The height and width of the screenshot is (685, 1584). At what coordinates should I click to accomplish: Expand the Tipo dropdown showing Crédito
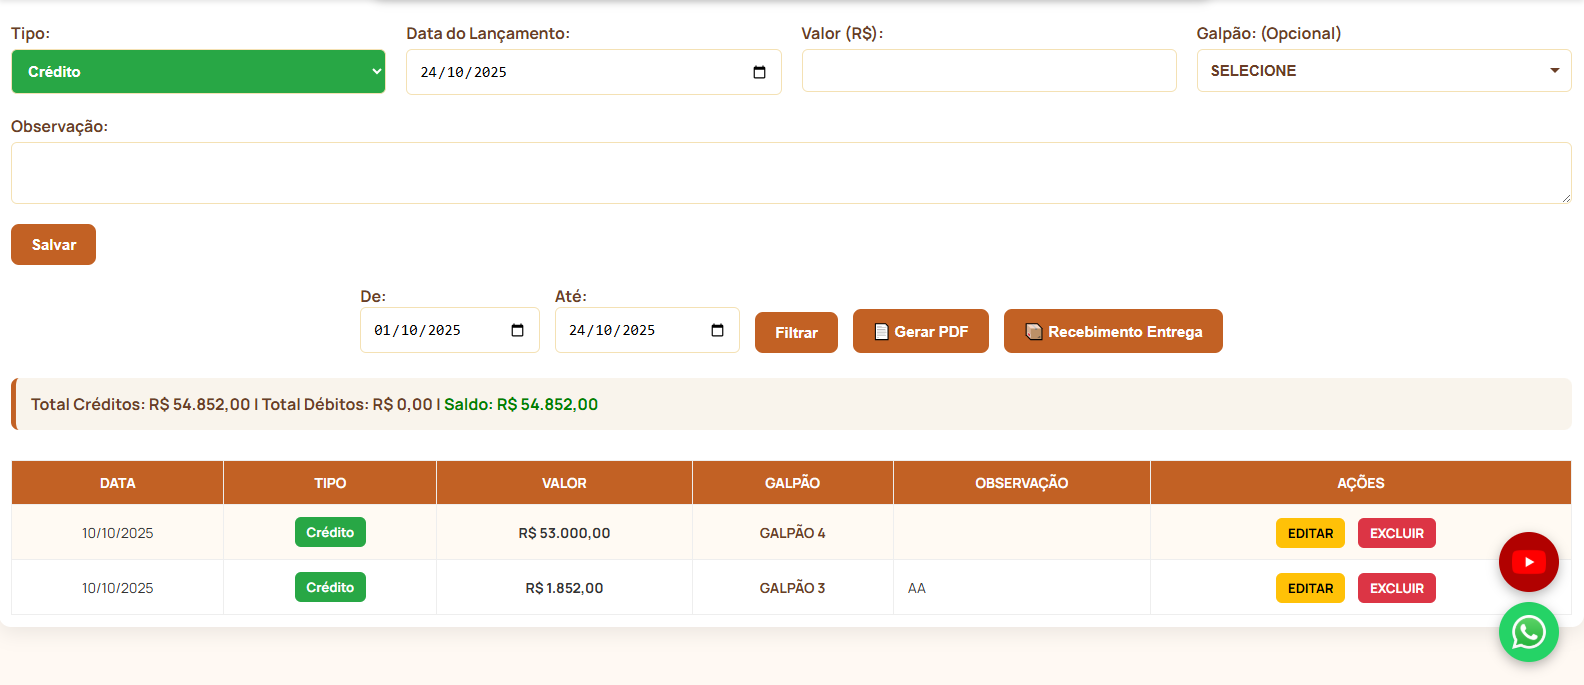(x=198, y=72)
